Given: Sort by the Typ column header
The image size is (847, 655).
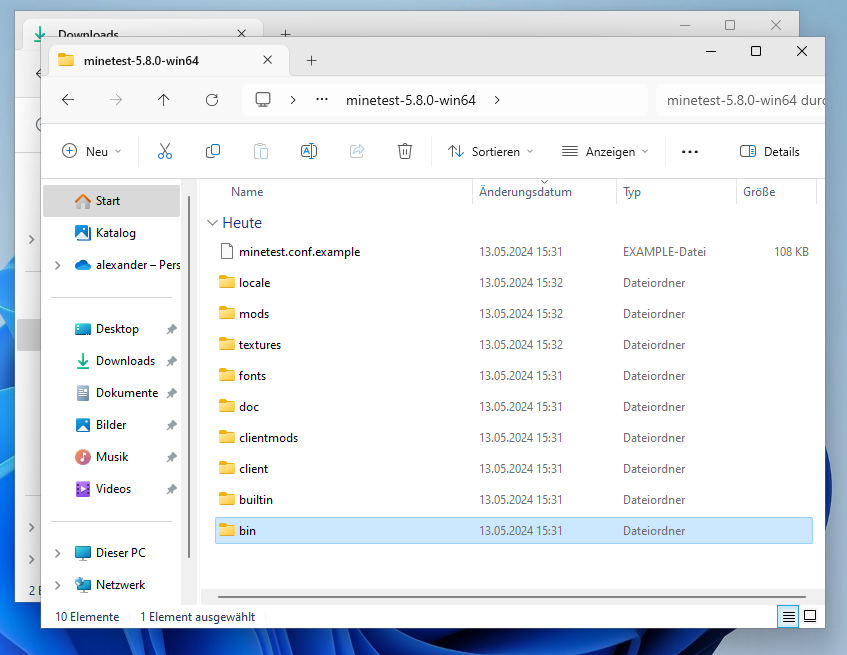Looking at the screenshot, I should pos(676,192).
